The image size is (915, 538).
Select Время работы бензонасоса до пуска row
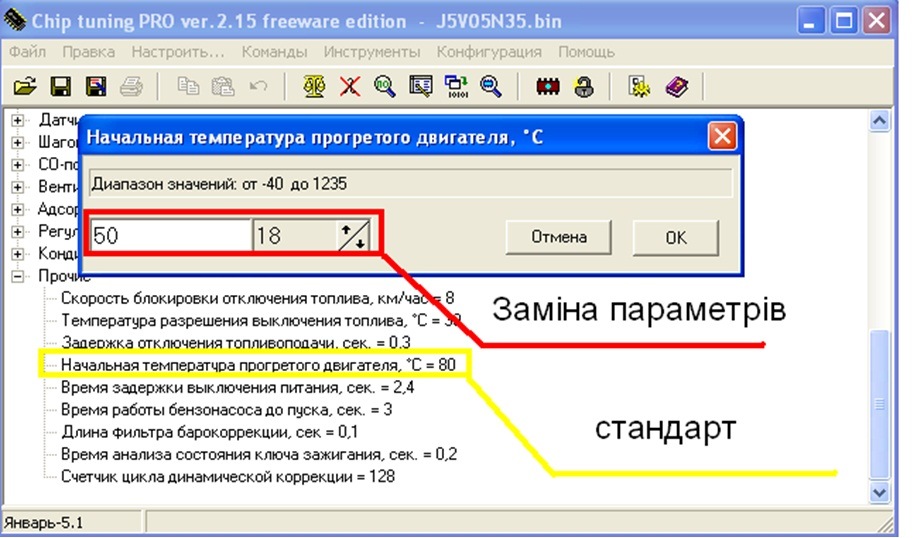tap(226, 410)
